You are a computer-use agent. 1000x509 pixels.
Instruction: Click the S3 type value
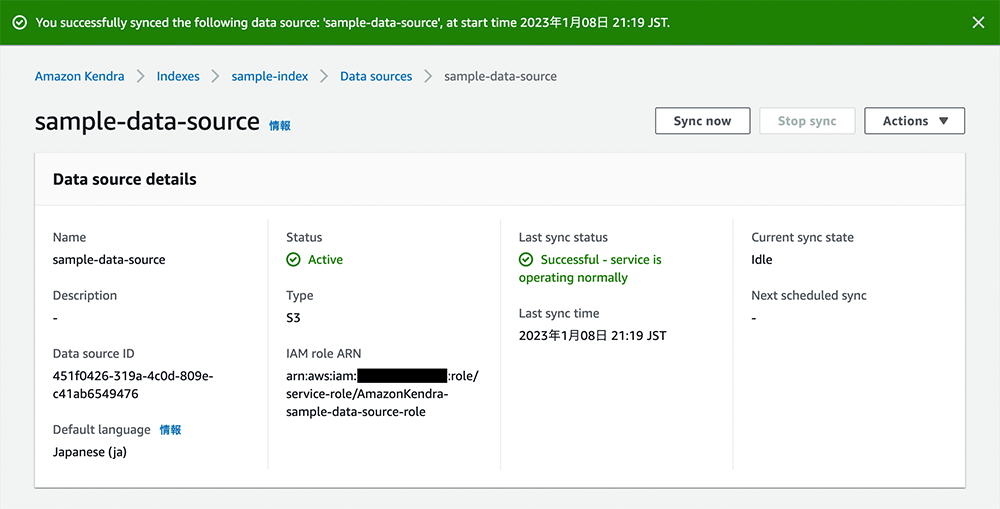coord(293,318)
